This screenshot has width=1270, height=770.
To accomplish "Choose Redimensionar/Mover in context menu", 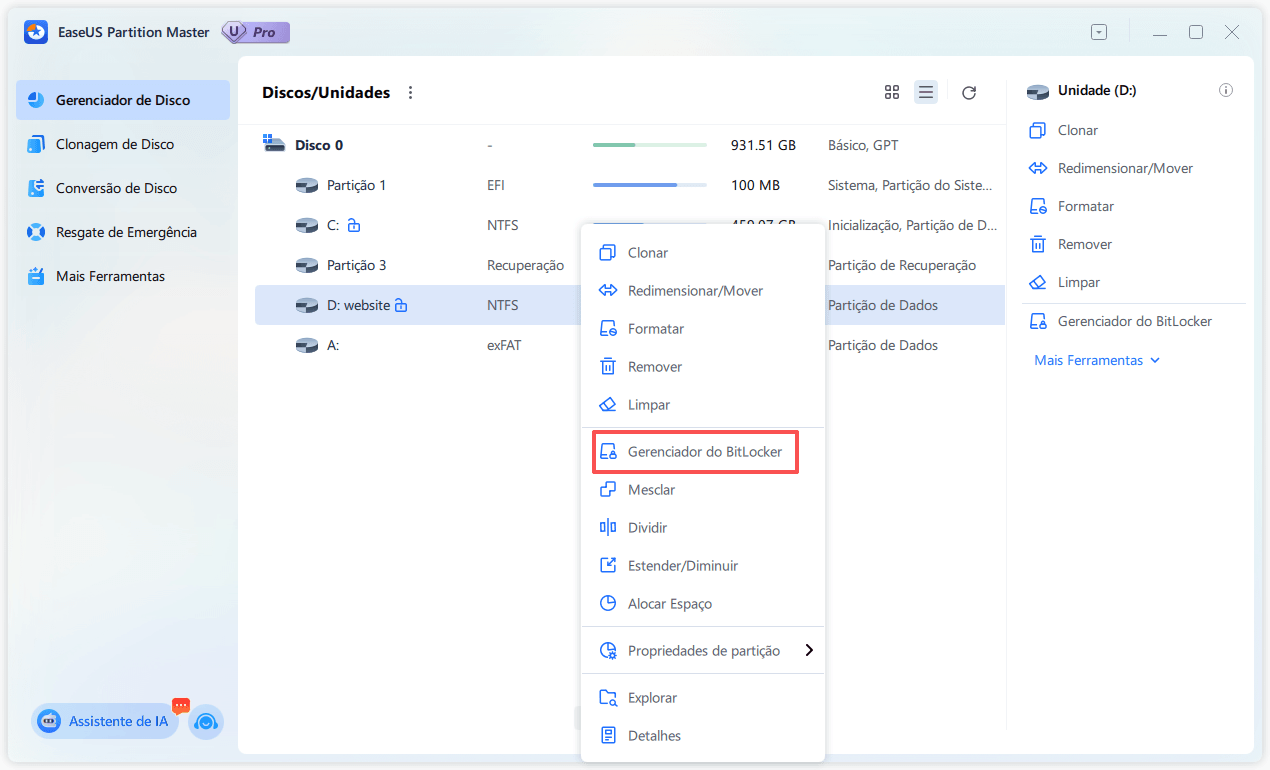I will click(703, 291).
